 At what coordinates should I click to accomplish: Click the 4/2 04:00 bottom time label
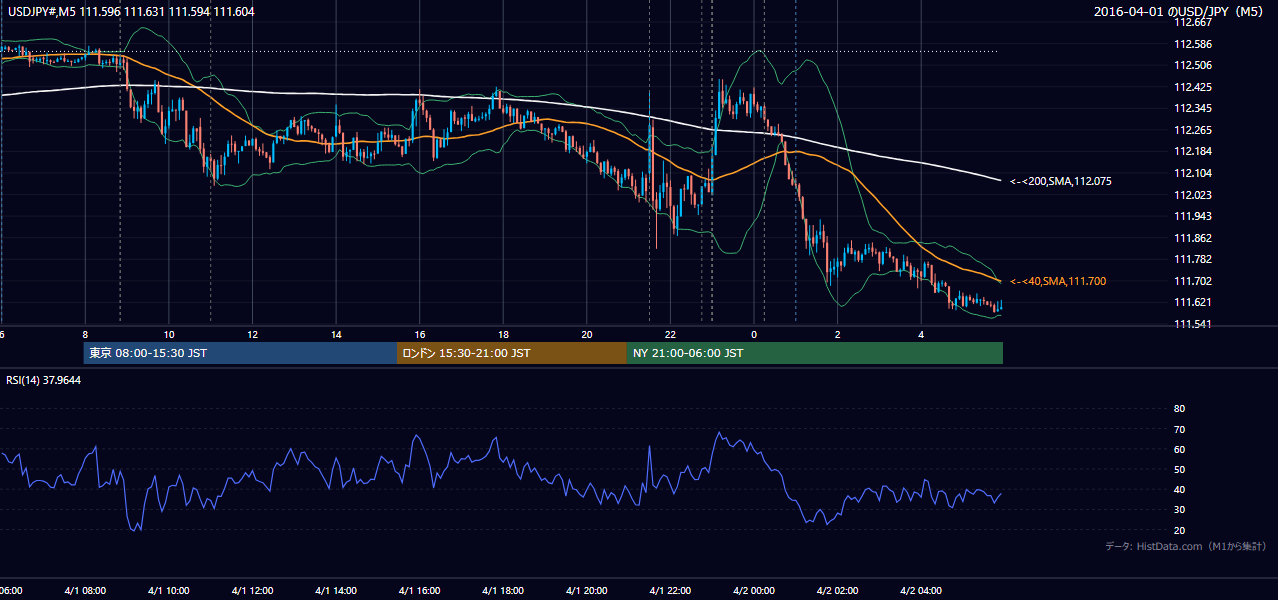[x=920, y=591]
